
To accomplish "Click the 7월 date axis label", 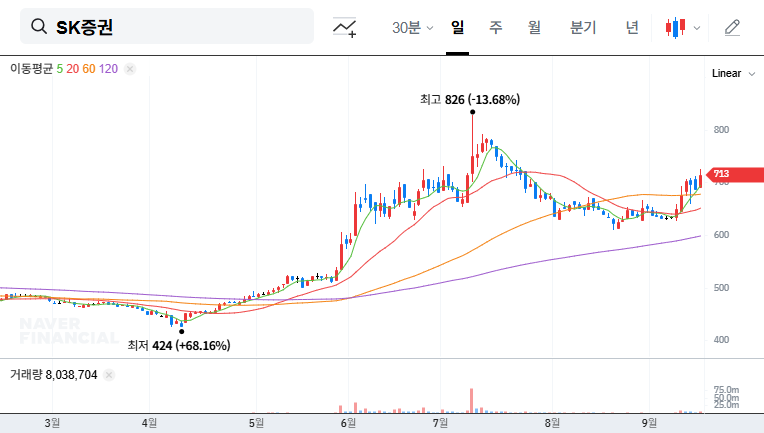I will (440, 423).
